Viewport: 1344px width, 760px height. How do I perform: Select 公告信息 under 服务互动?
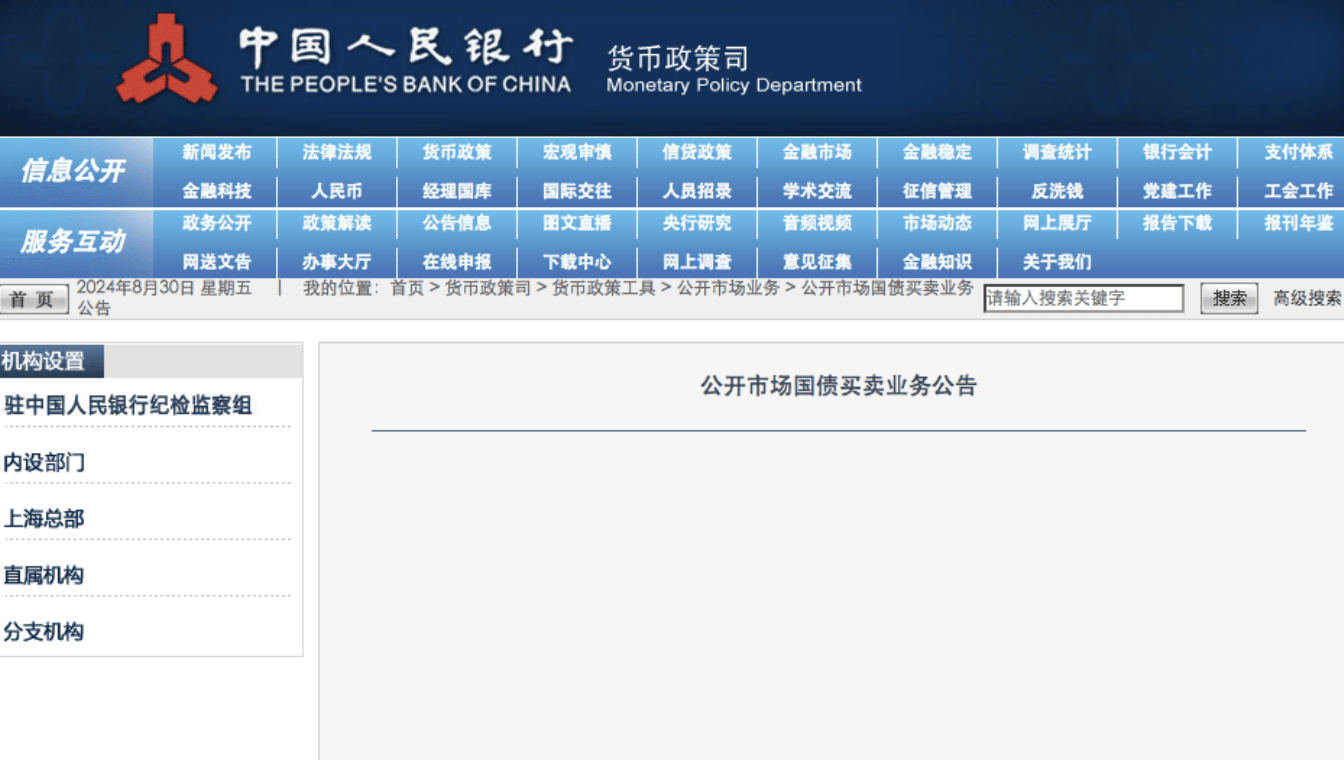click(456, 223)
